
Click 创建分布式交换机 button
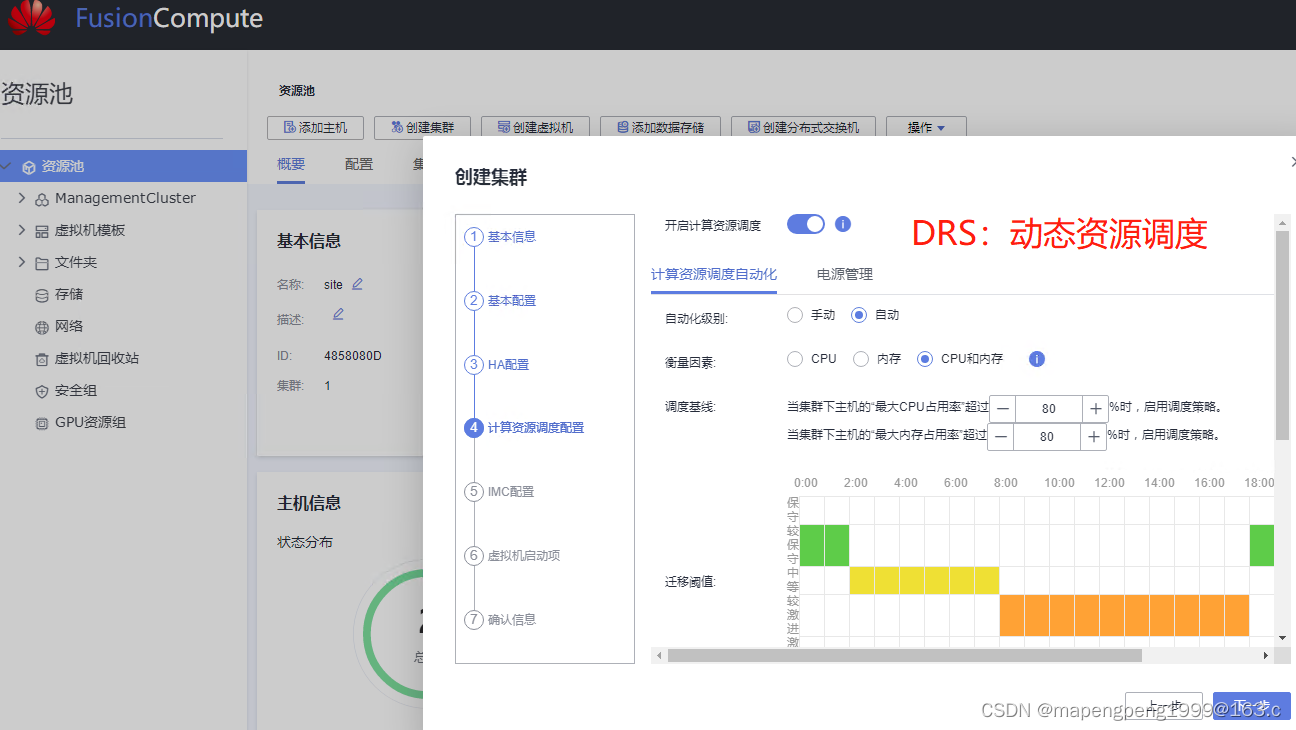803,128
